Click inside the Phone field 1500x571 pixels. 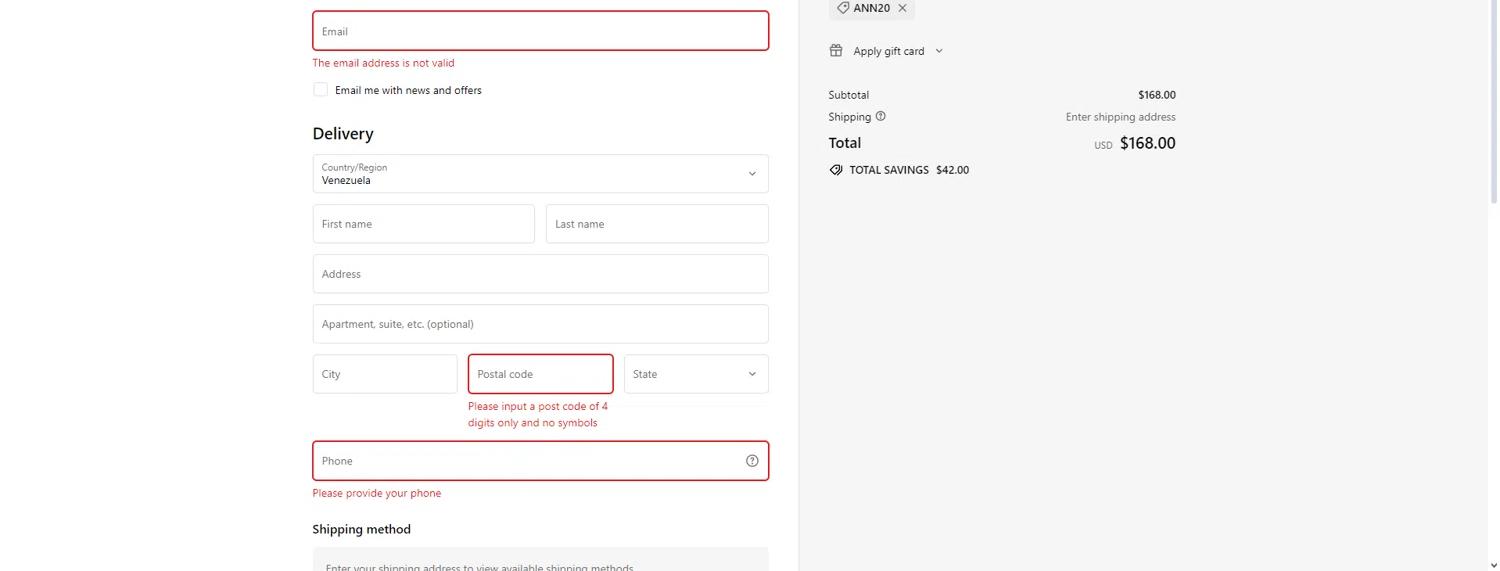525,461
